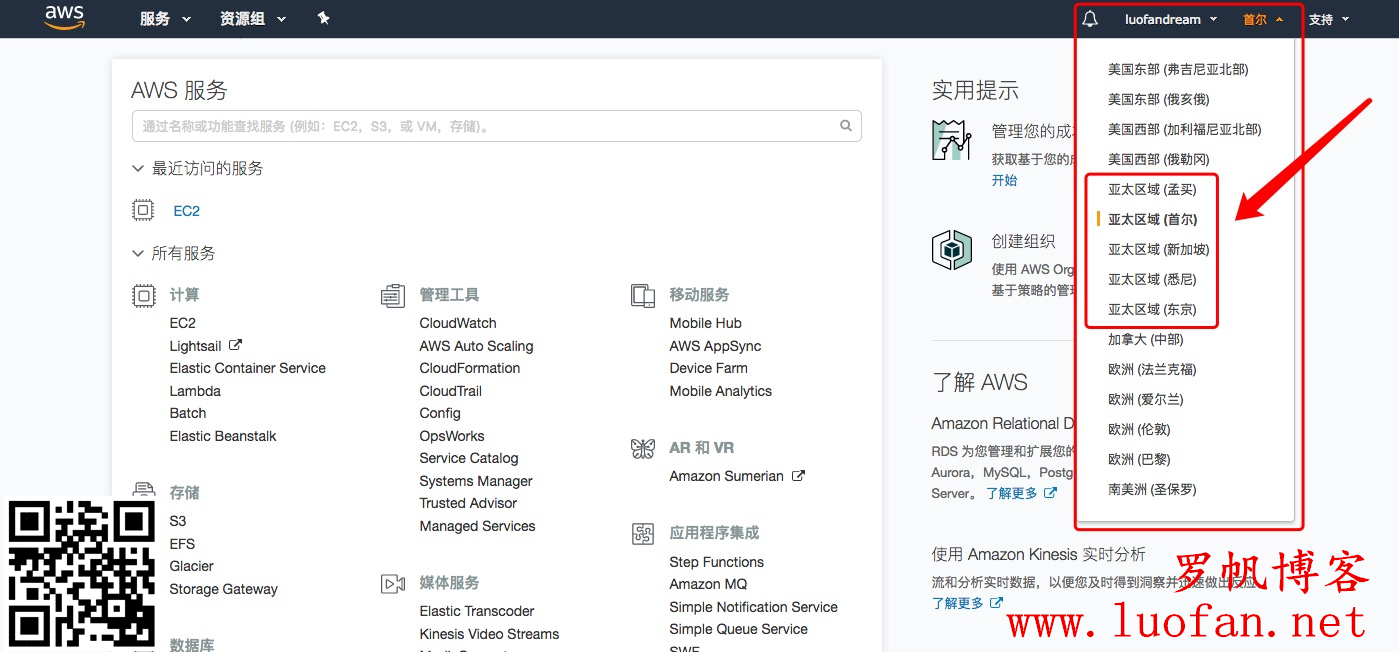This screenshot has height=652, width=1399.
Task: Open Elastic Container Service
Action: pos(248,368)
